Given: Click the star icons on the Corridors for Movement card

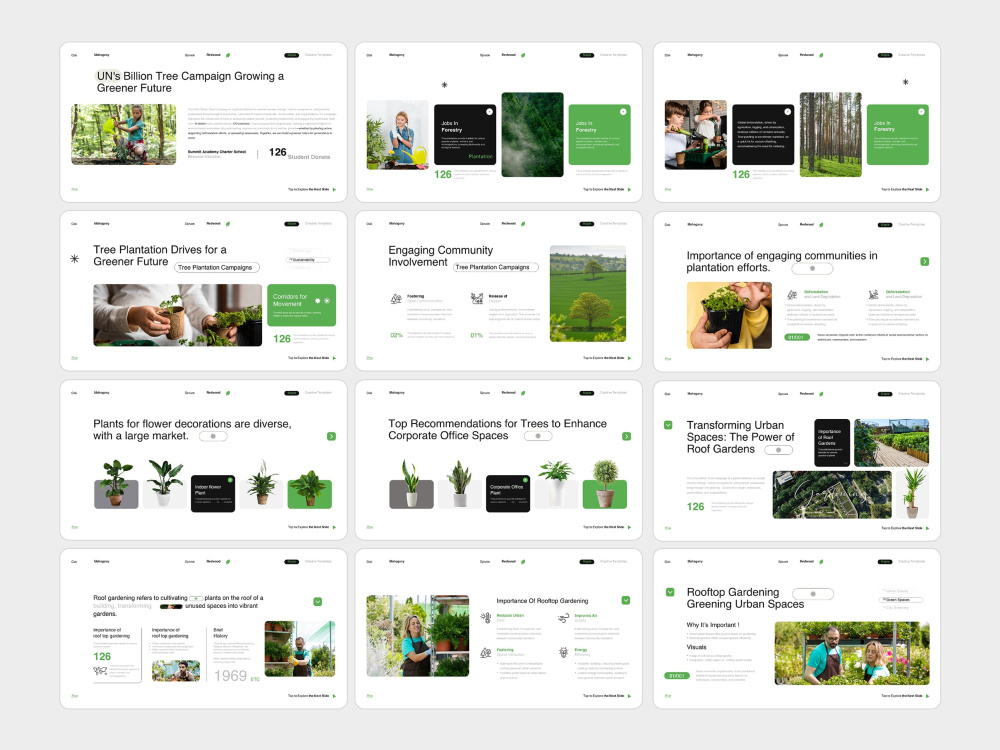Looking at the screenshot, I should click(322, 300).
